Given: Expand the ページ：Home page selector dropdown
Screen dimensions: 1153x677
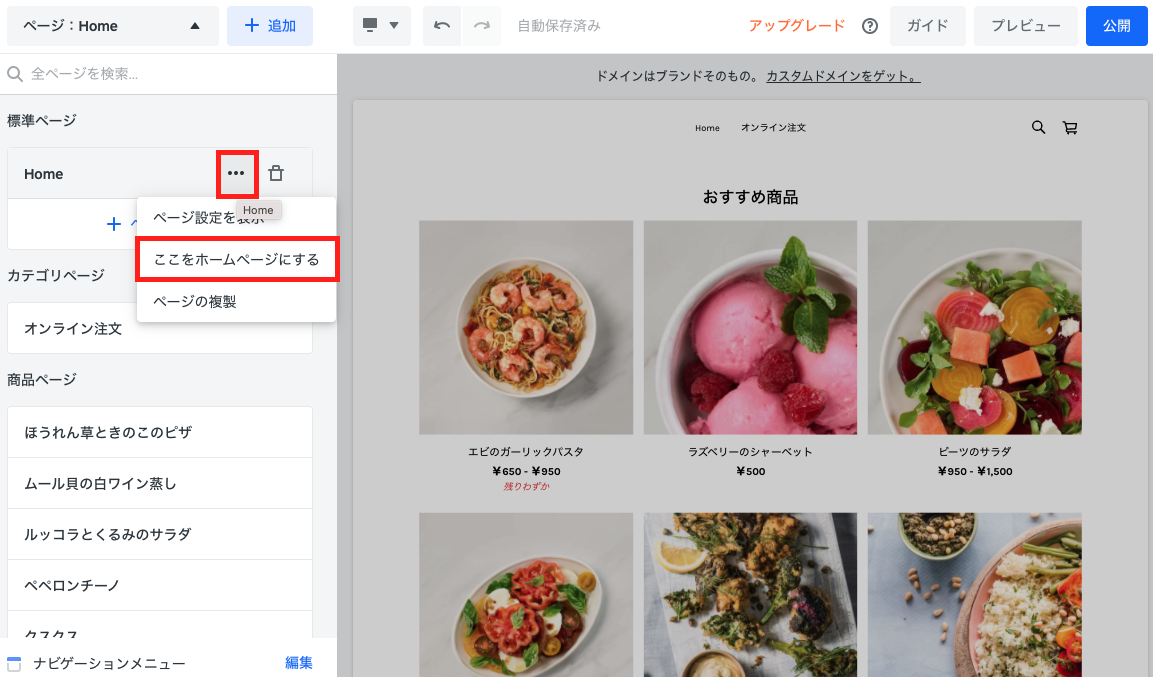Looking at the screenshot, I should pos(113,26).
